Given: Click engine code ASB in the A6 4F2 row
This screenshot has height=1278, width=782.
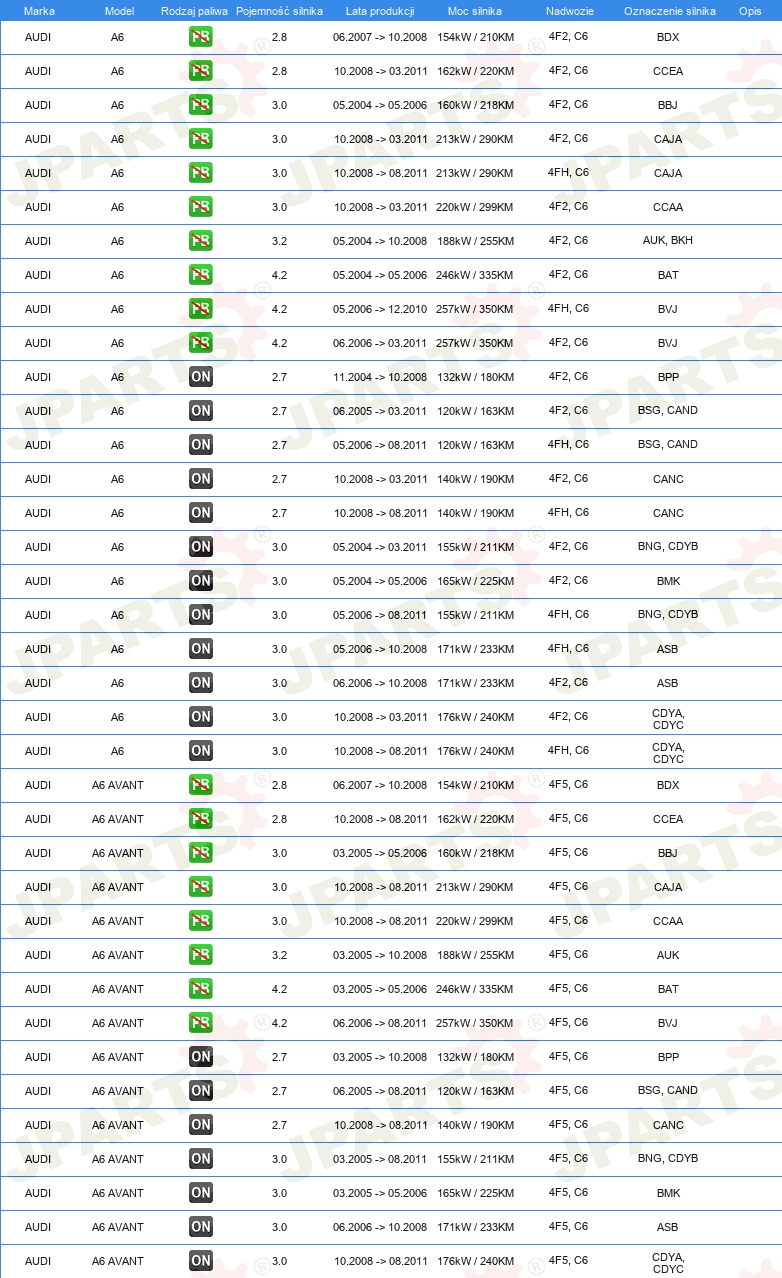Looking at the screenshot, I should [x=668, y=683].
